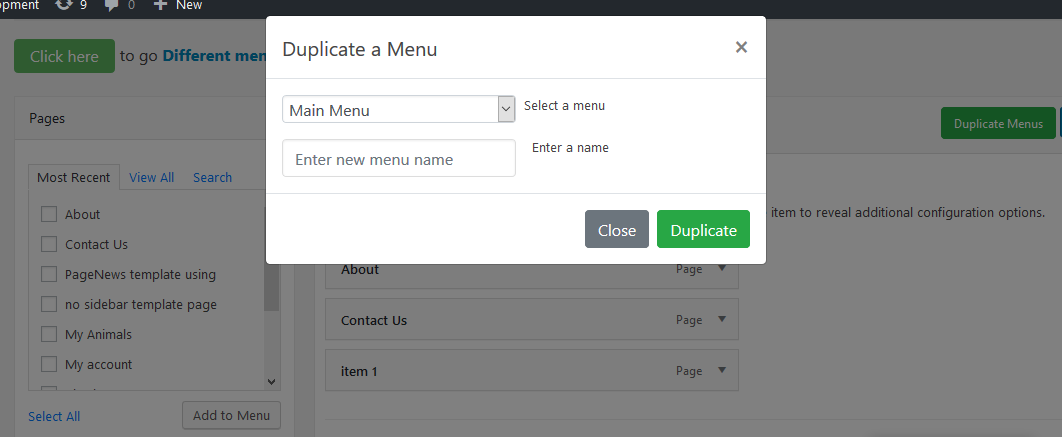The height and width of the screenshot is (437, 1062).
Task: Expand the item 1 menu item arrow
Action: pyautogui.click(x=722, y=370)
